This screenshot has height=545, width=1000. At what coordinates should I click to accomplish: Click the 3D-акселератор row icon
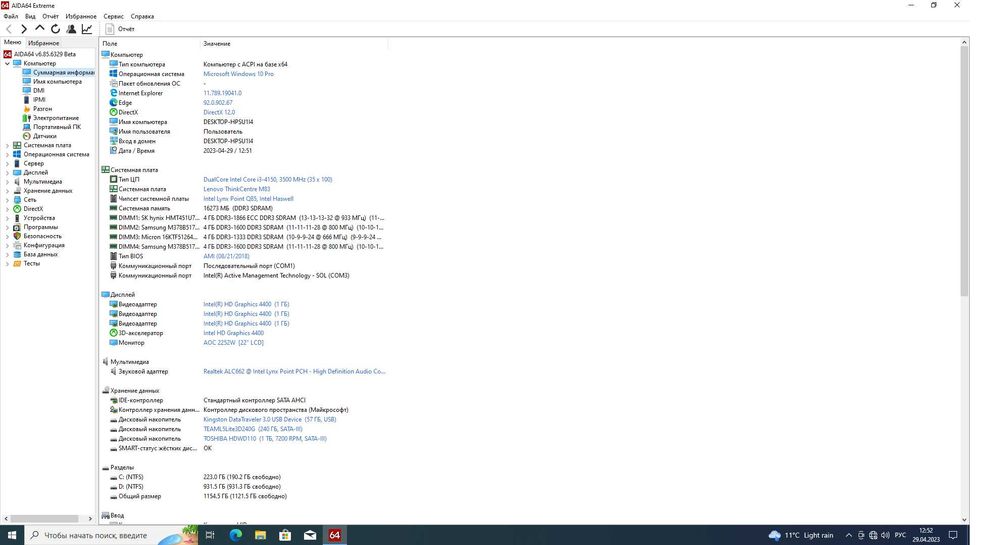[x=113, y=333]
